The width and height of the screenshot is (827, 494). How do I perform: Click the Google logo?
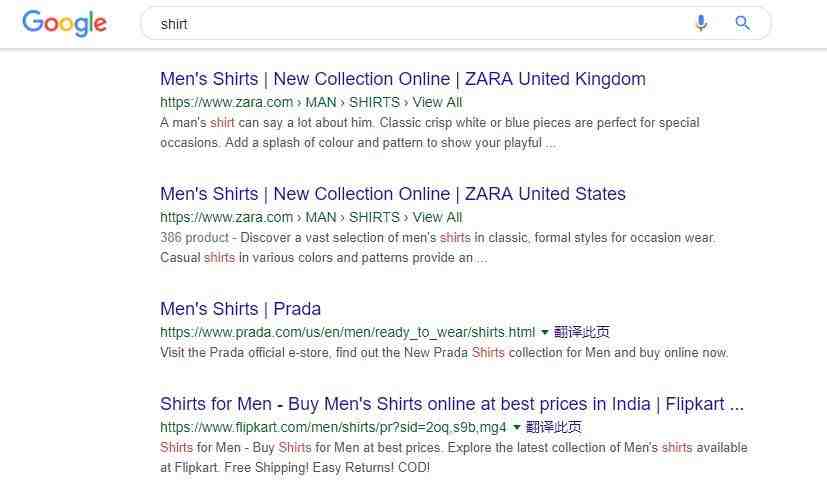click(64, 24)
